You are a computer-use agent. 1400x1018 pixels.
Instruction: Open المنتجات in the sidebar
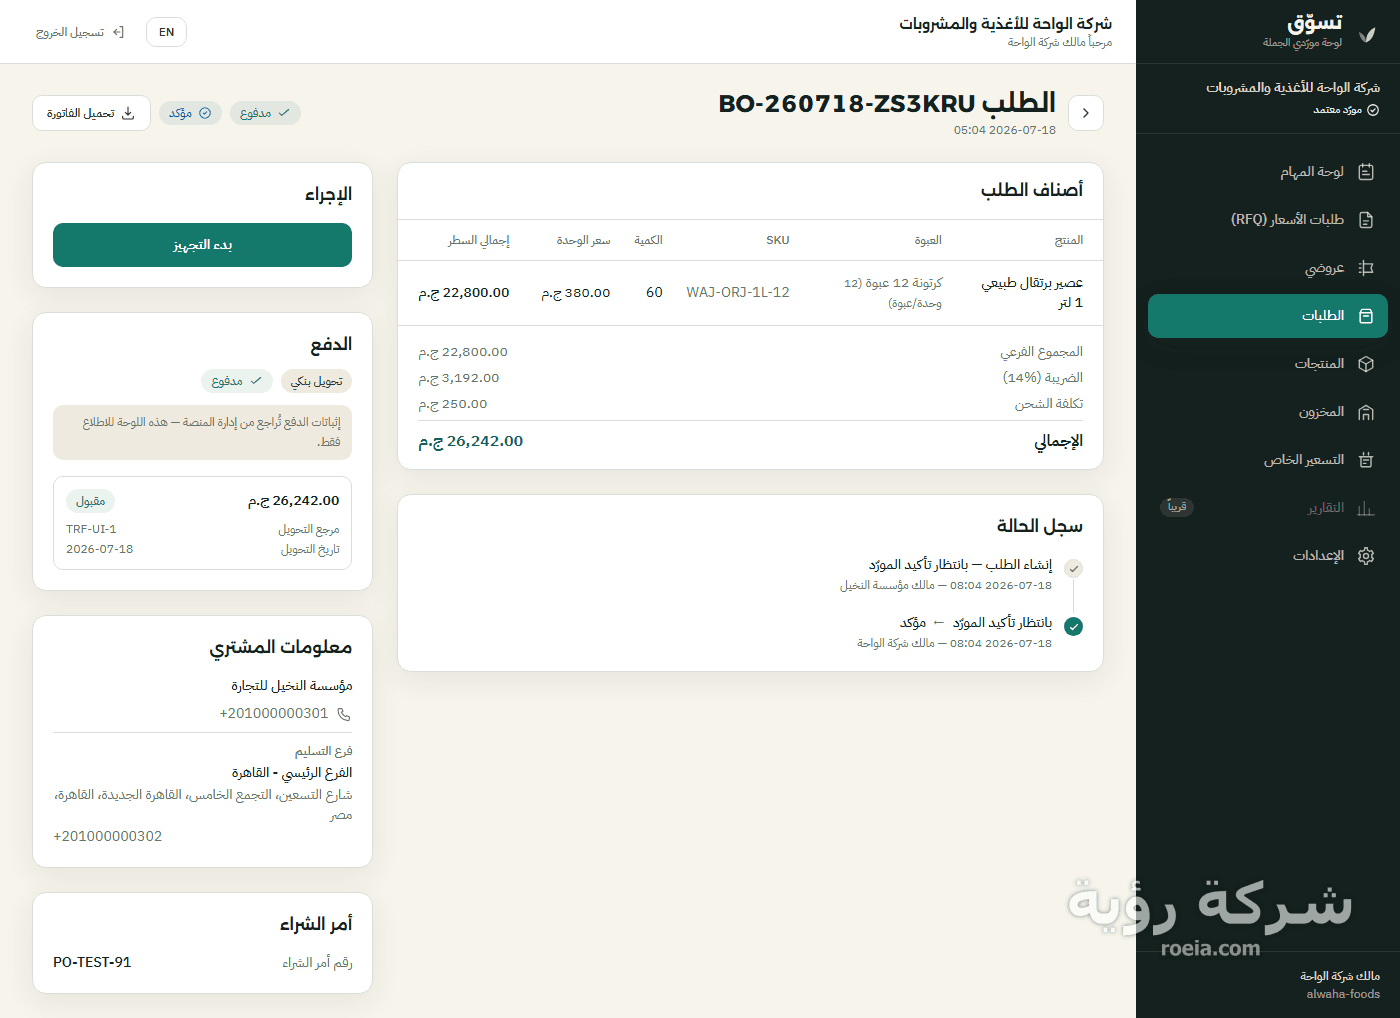click(x=1268, y=364)
